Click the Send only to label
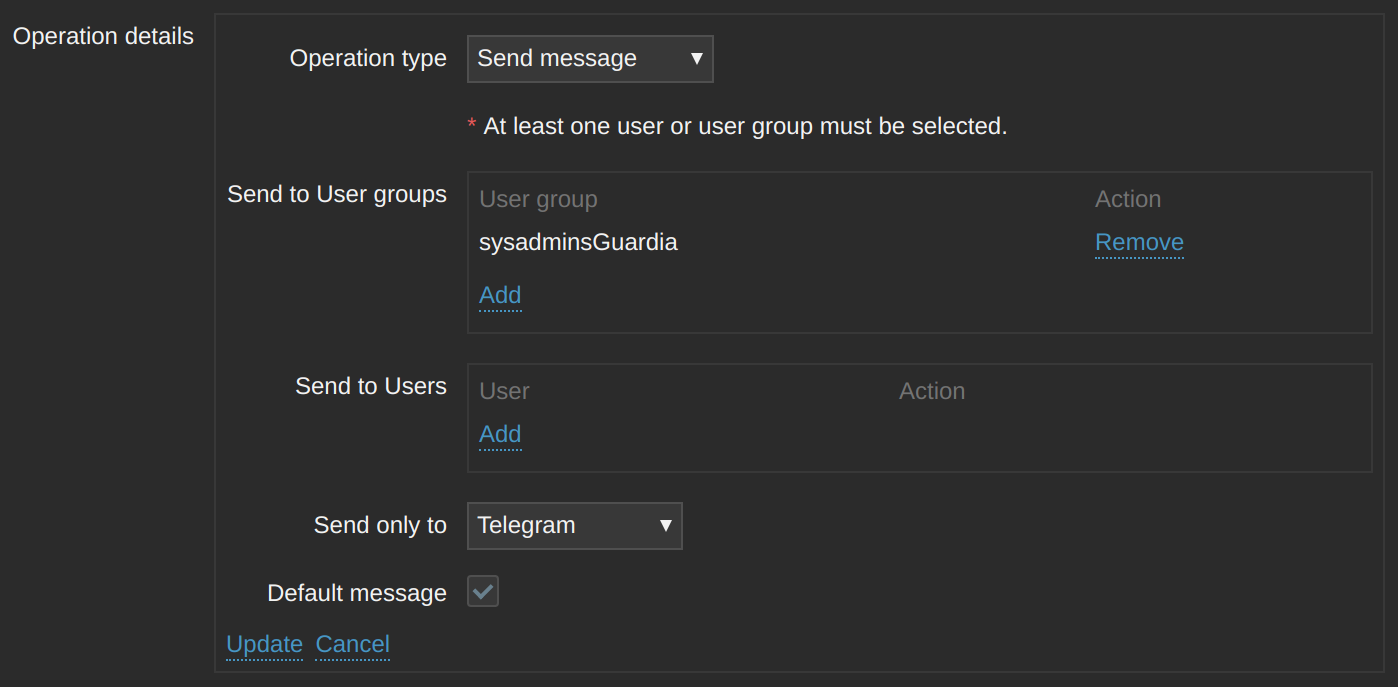Screen dimensions: 1398x687 pyautogui.click(x=380, y=526)
